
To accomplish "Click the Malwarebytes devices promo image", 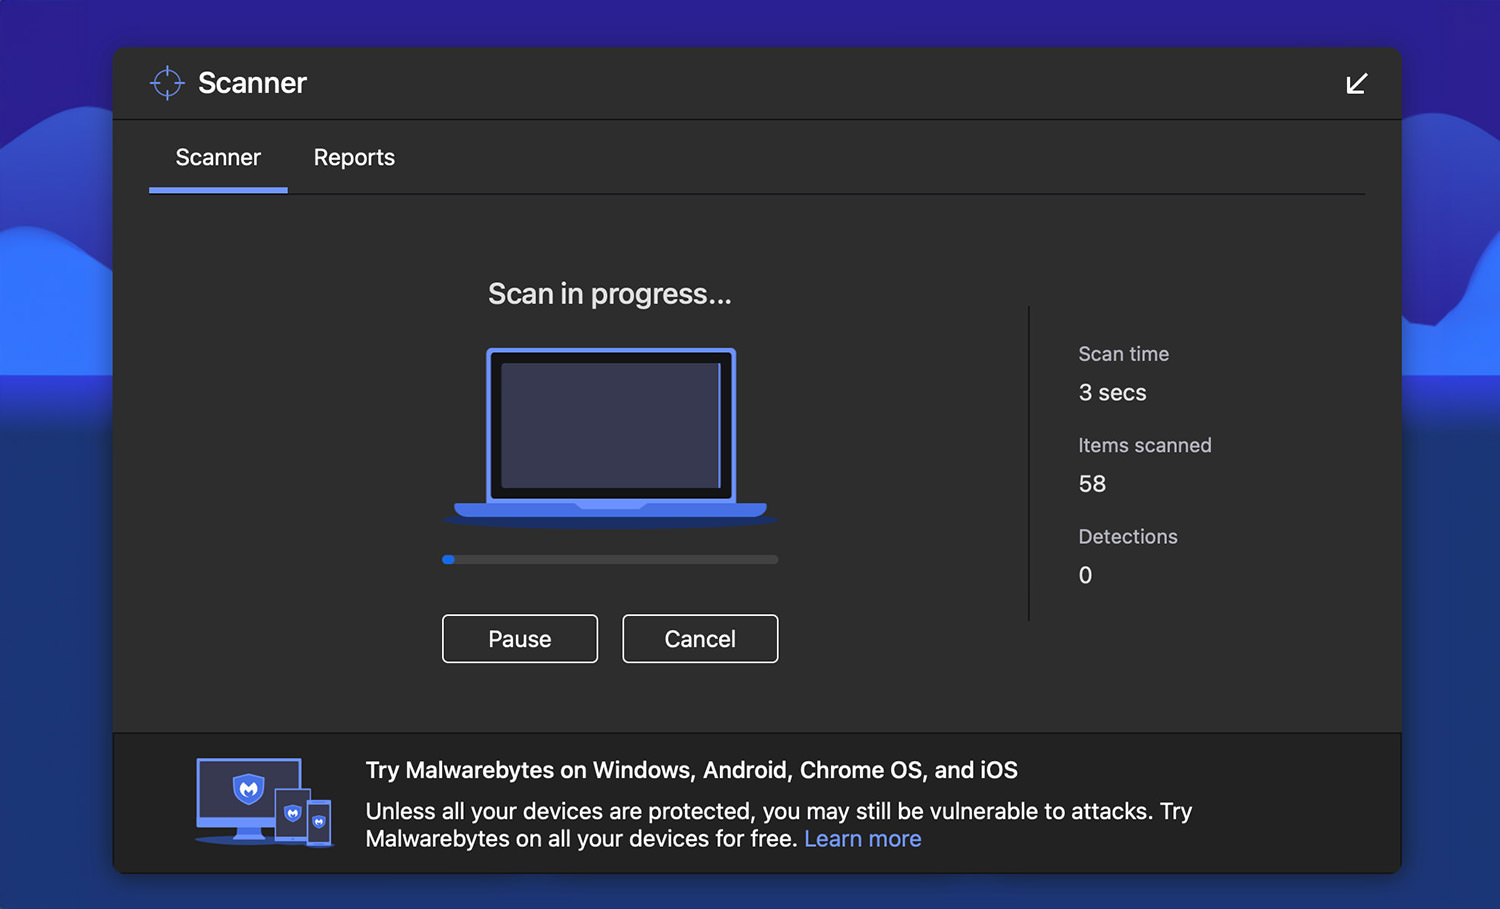I will coord(264,802).
